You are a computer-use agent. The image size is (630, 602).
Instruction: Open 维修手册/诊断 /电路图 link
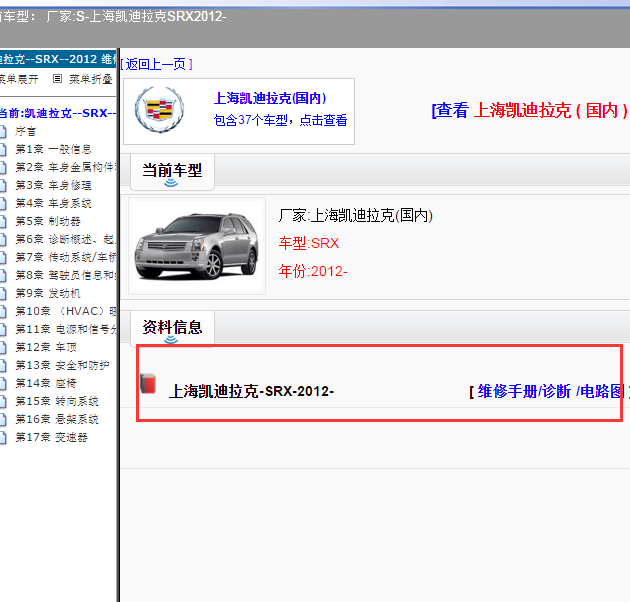549,391
